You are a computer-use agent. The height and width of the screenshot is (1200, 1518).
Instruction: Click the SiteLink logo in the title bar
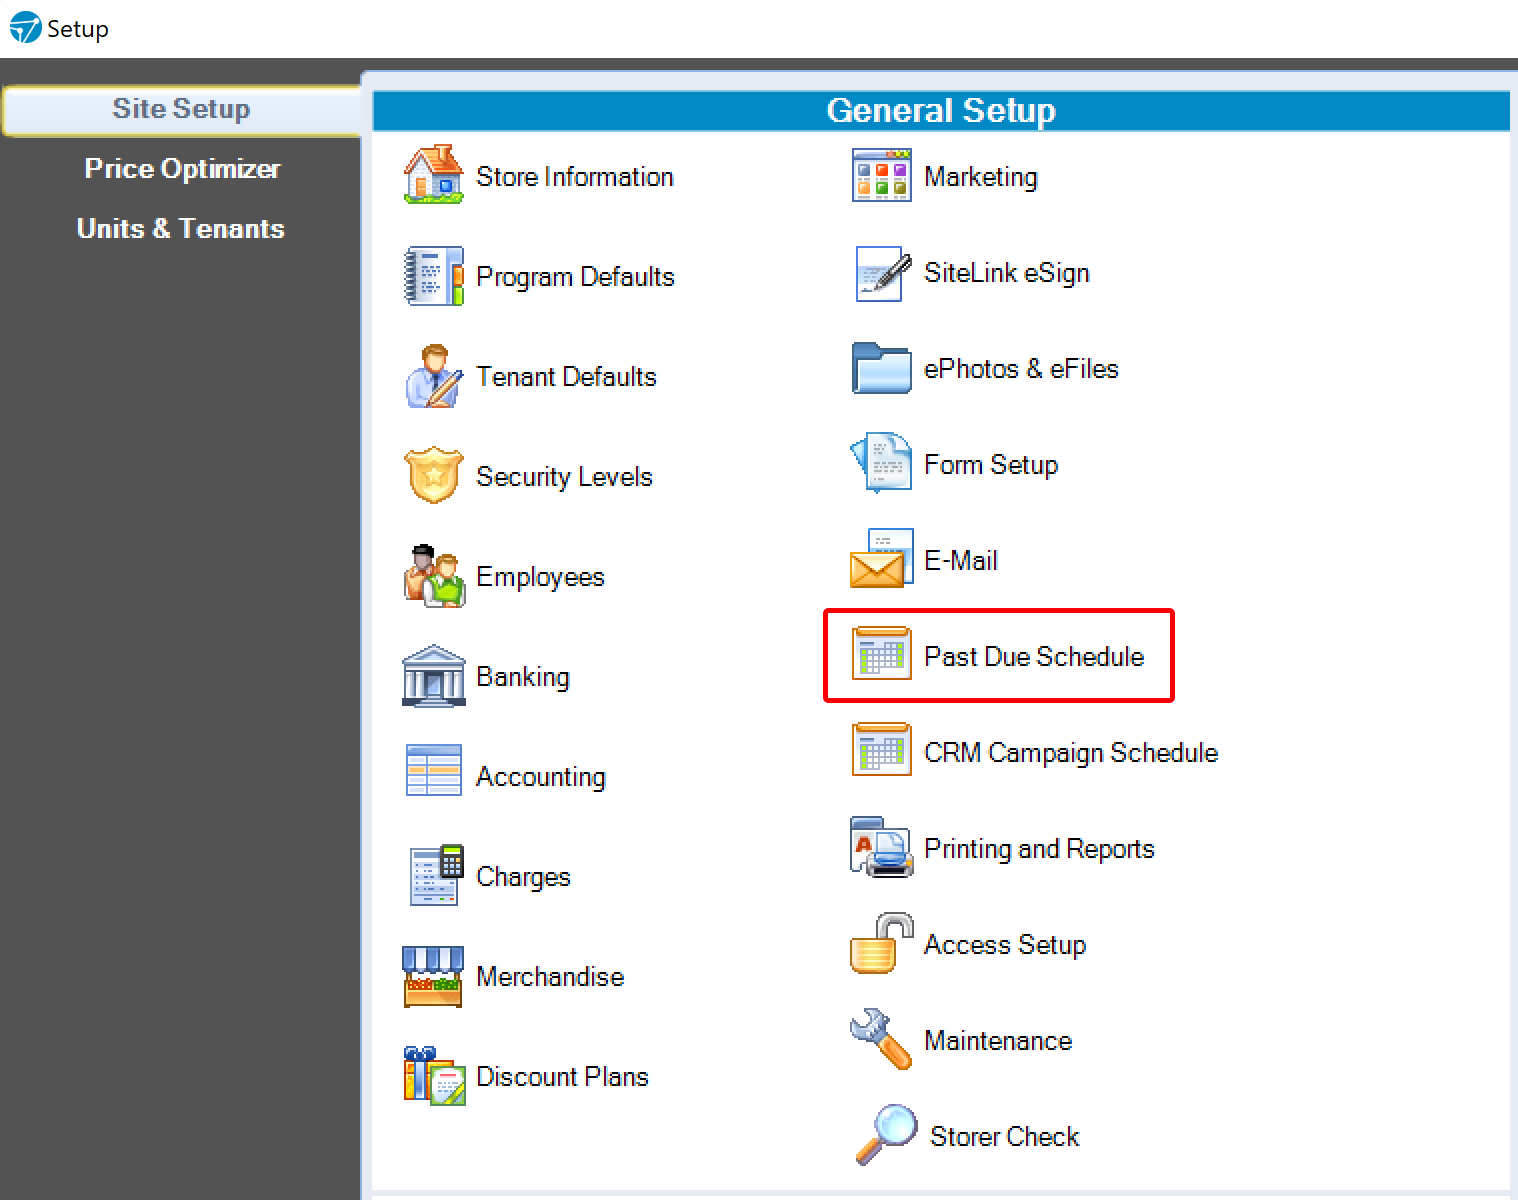click(25, 28)
